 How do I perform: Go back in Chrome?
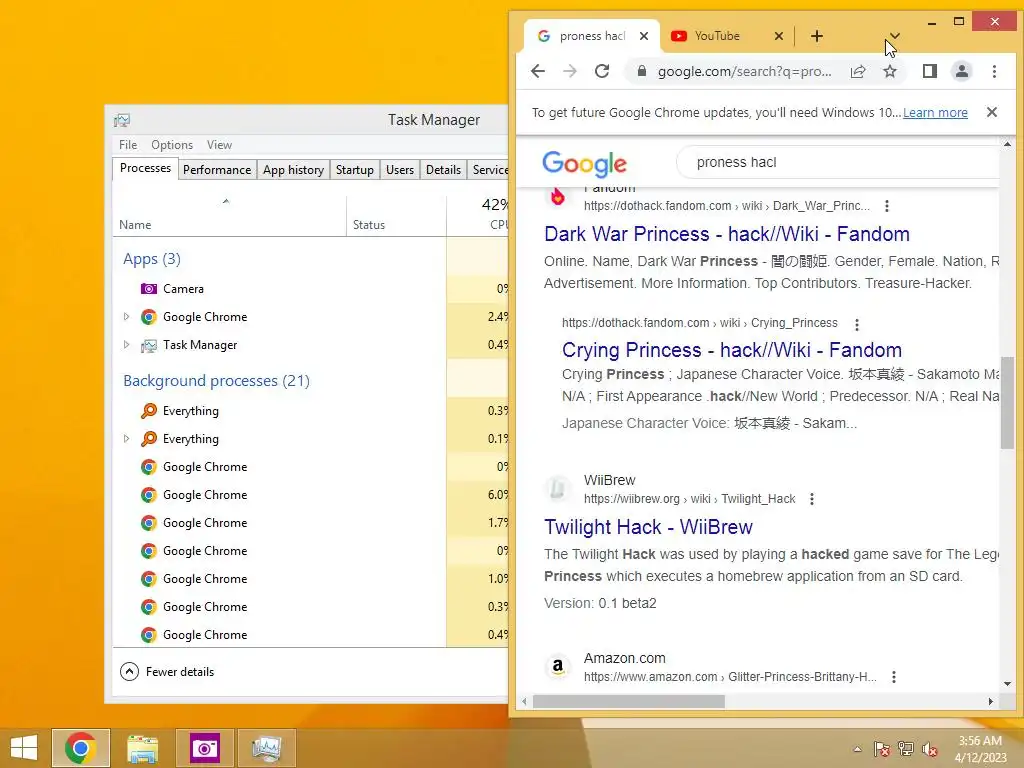(537, 71)
